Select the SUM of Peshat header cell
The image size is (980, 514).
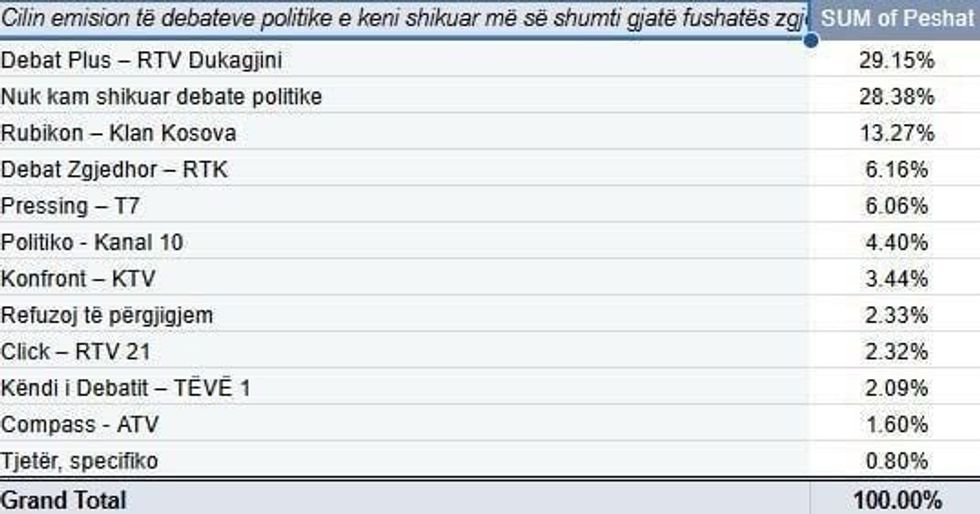(895, 18)
